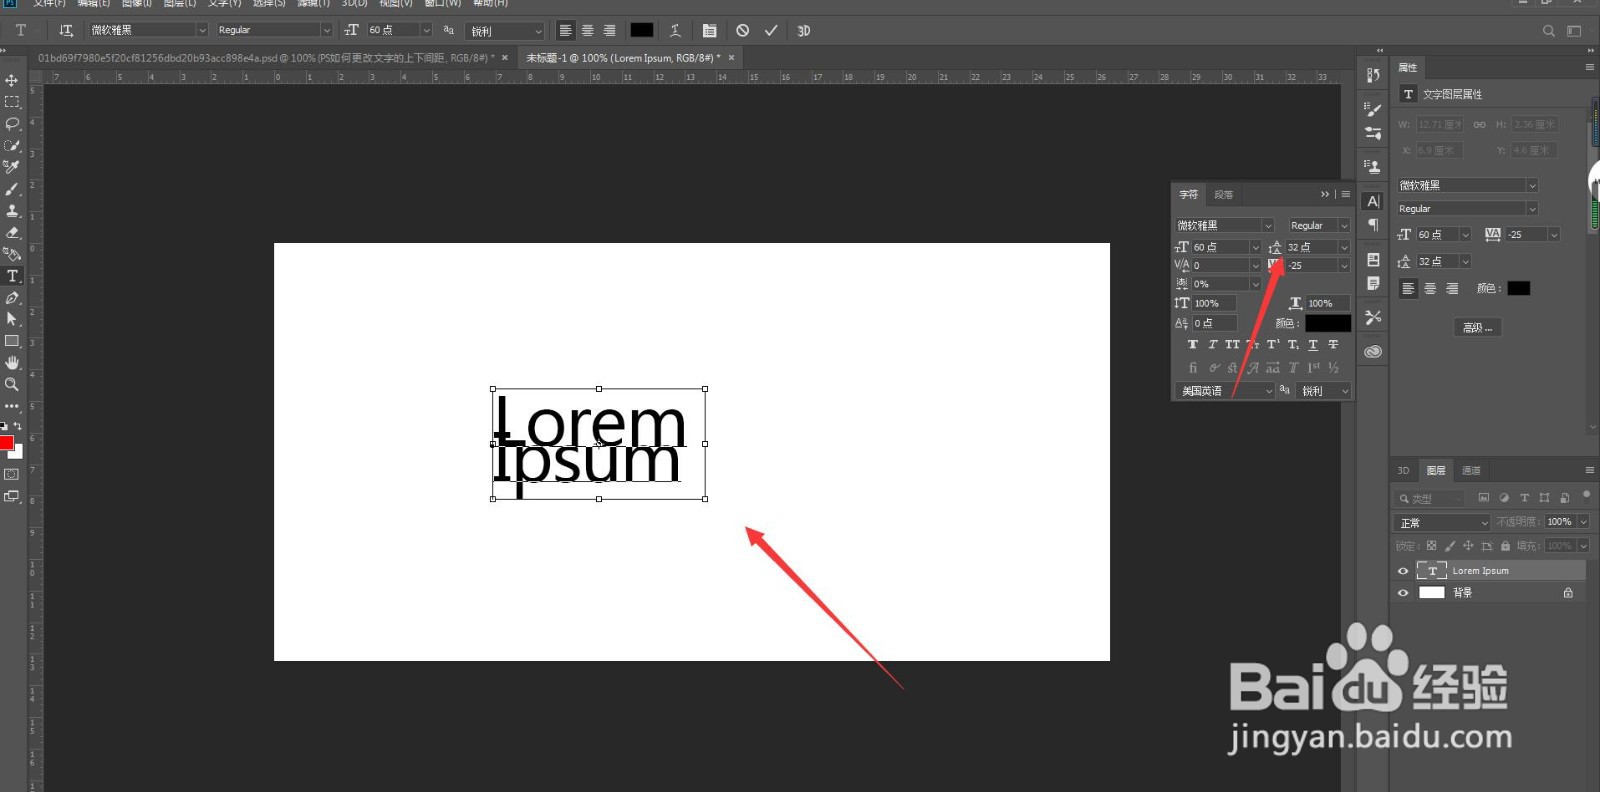The height and width of the screenshot is (792, 1600).
Task: Center text in Properties panel
Action: pos(1430,288)
